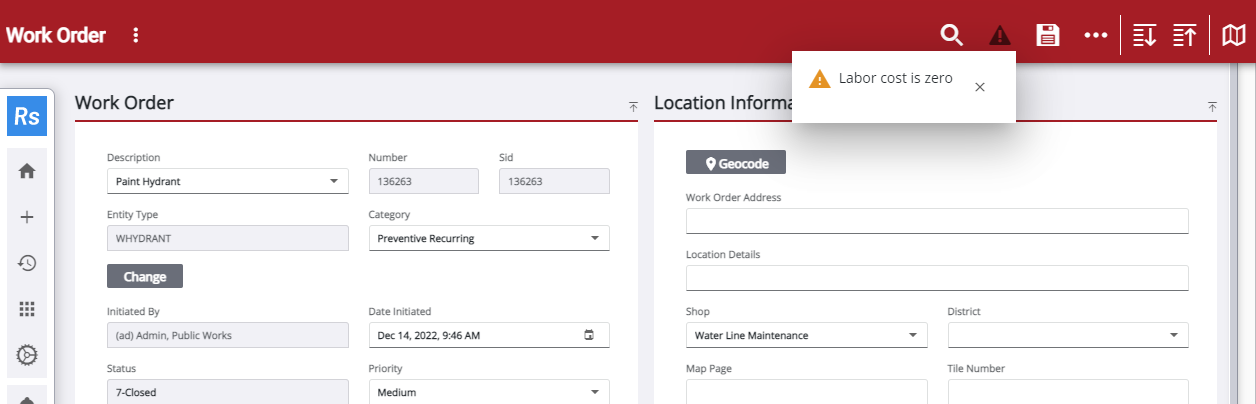
Task: Save the work order with disk icon
Action: [1047, 36]
